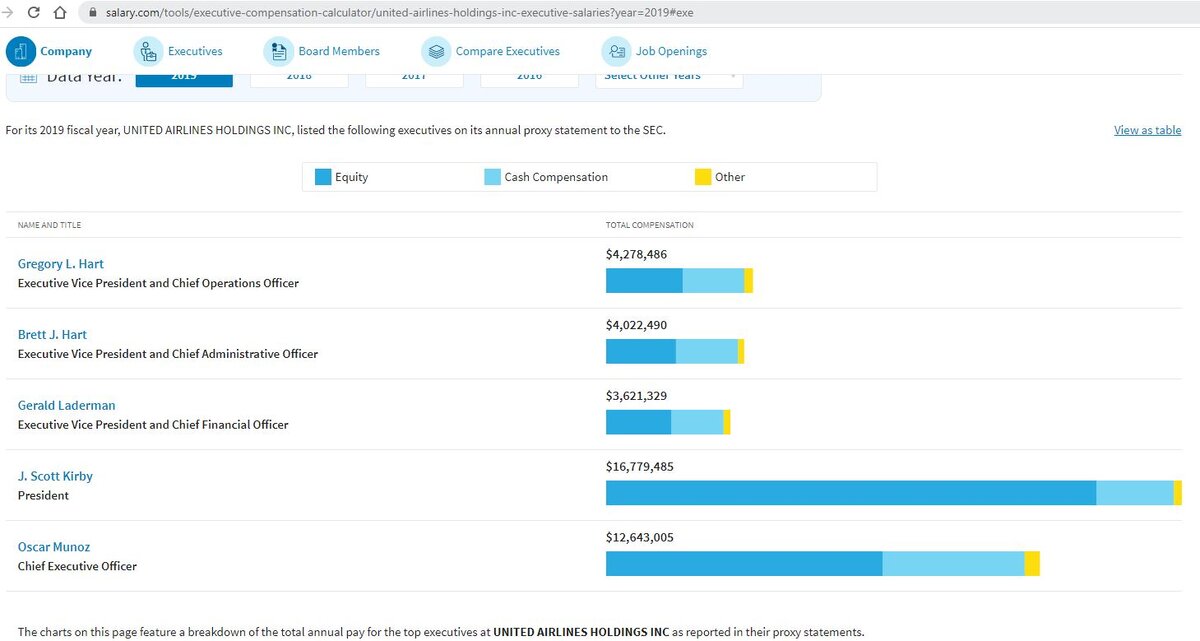Click the Data Year calendar icon
This screenshot has height=641, width=1200.
click(x=29, y=78)
